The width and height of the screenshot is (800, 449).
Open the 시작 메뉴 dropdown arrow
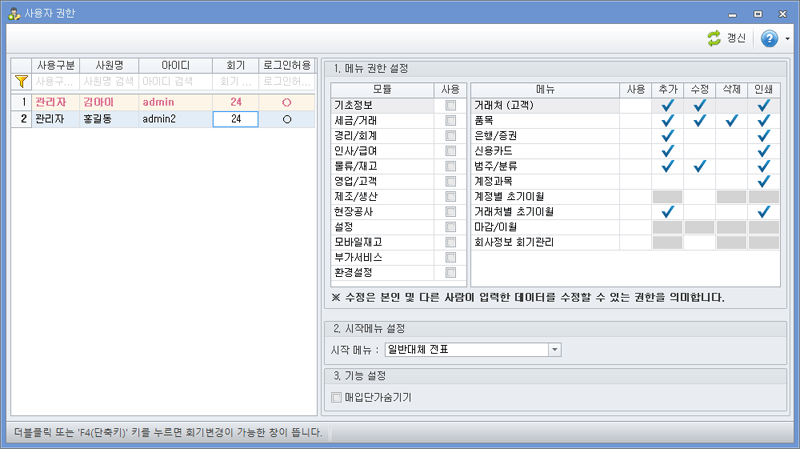coord(555,350)
